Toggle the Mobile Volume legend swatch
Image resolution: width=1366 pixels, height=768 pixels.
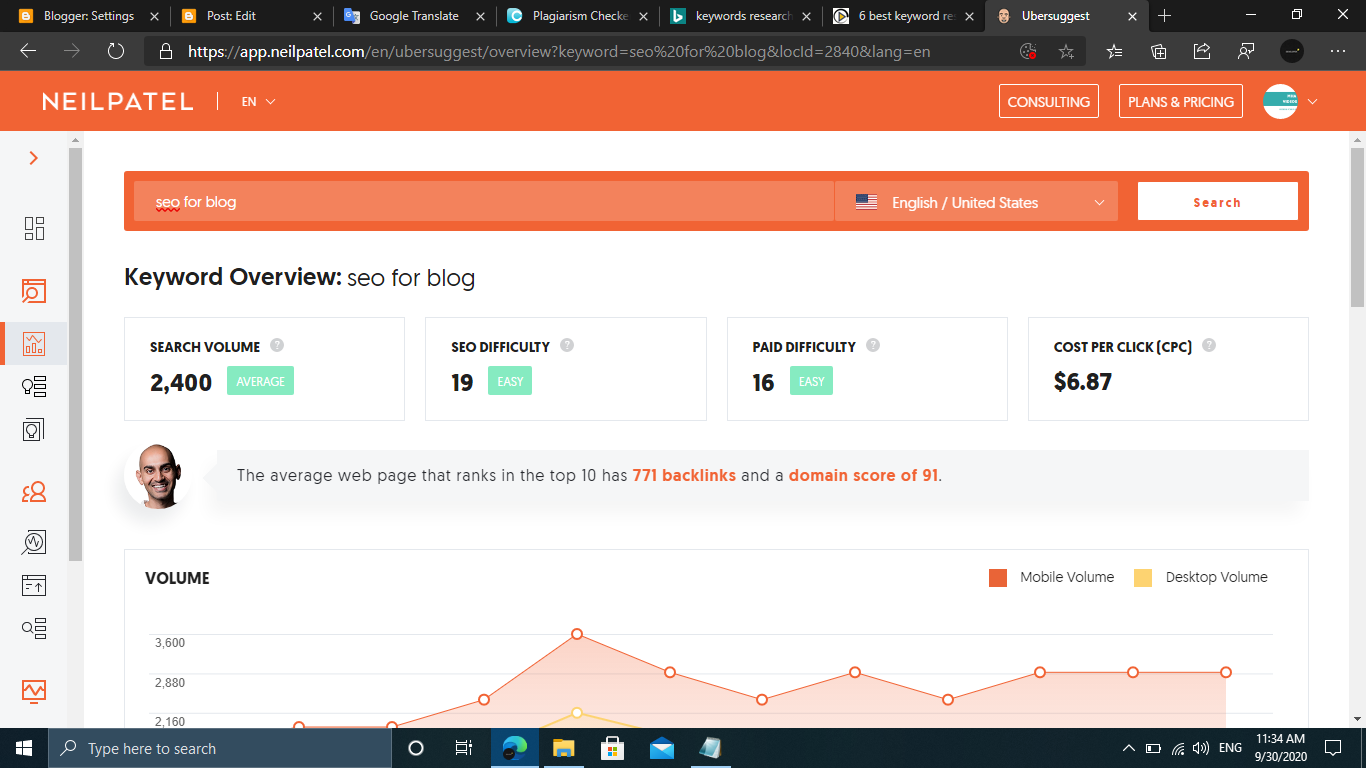[x=998, y=577]
